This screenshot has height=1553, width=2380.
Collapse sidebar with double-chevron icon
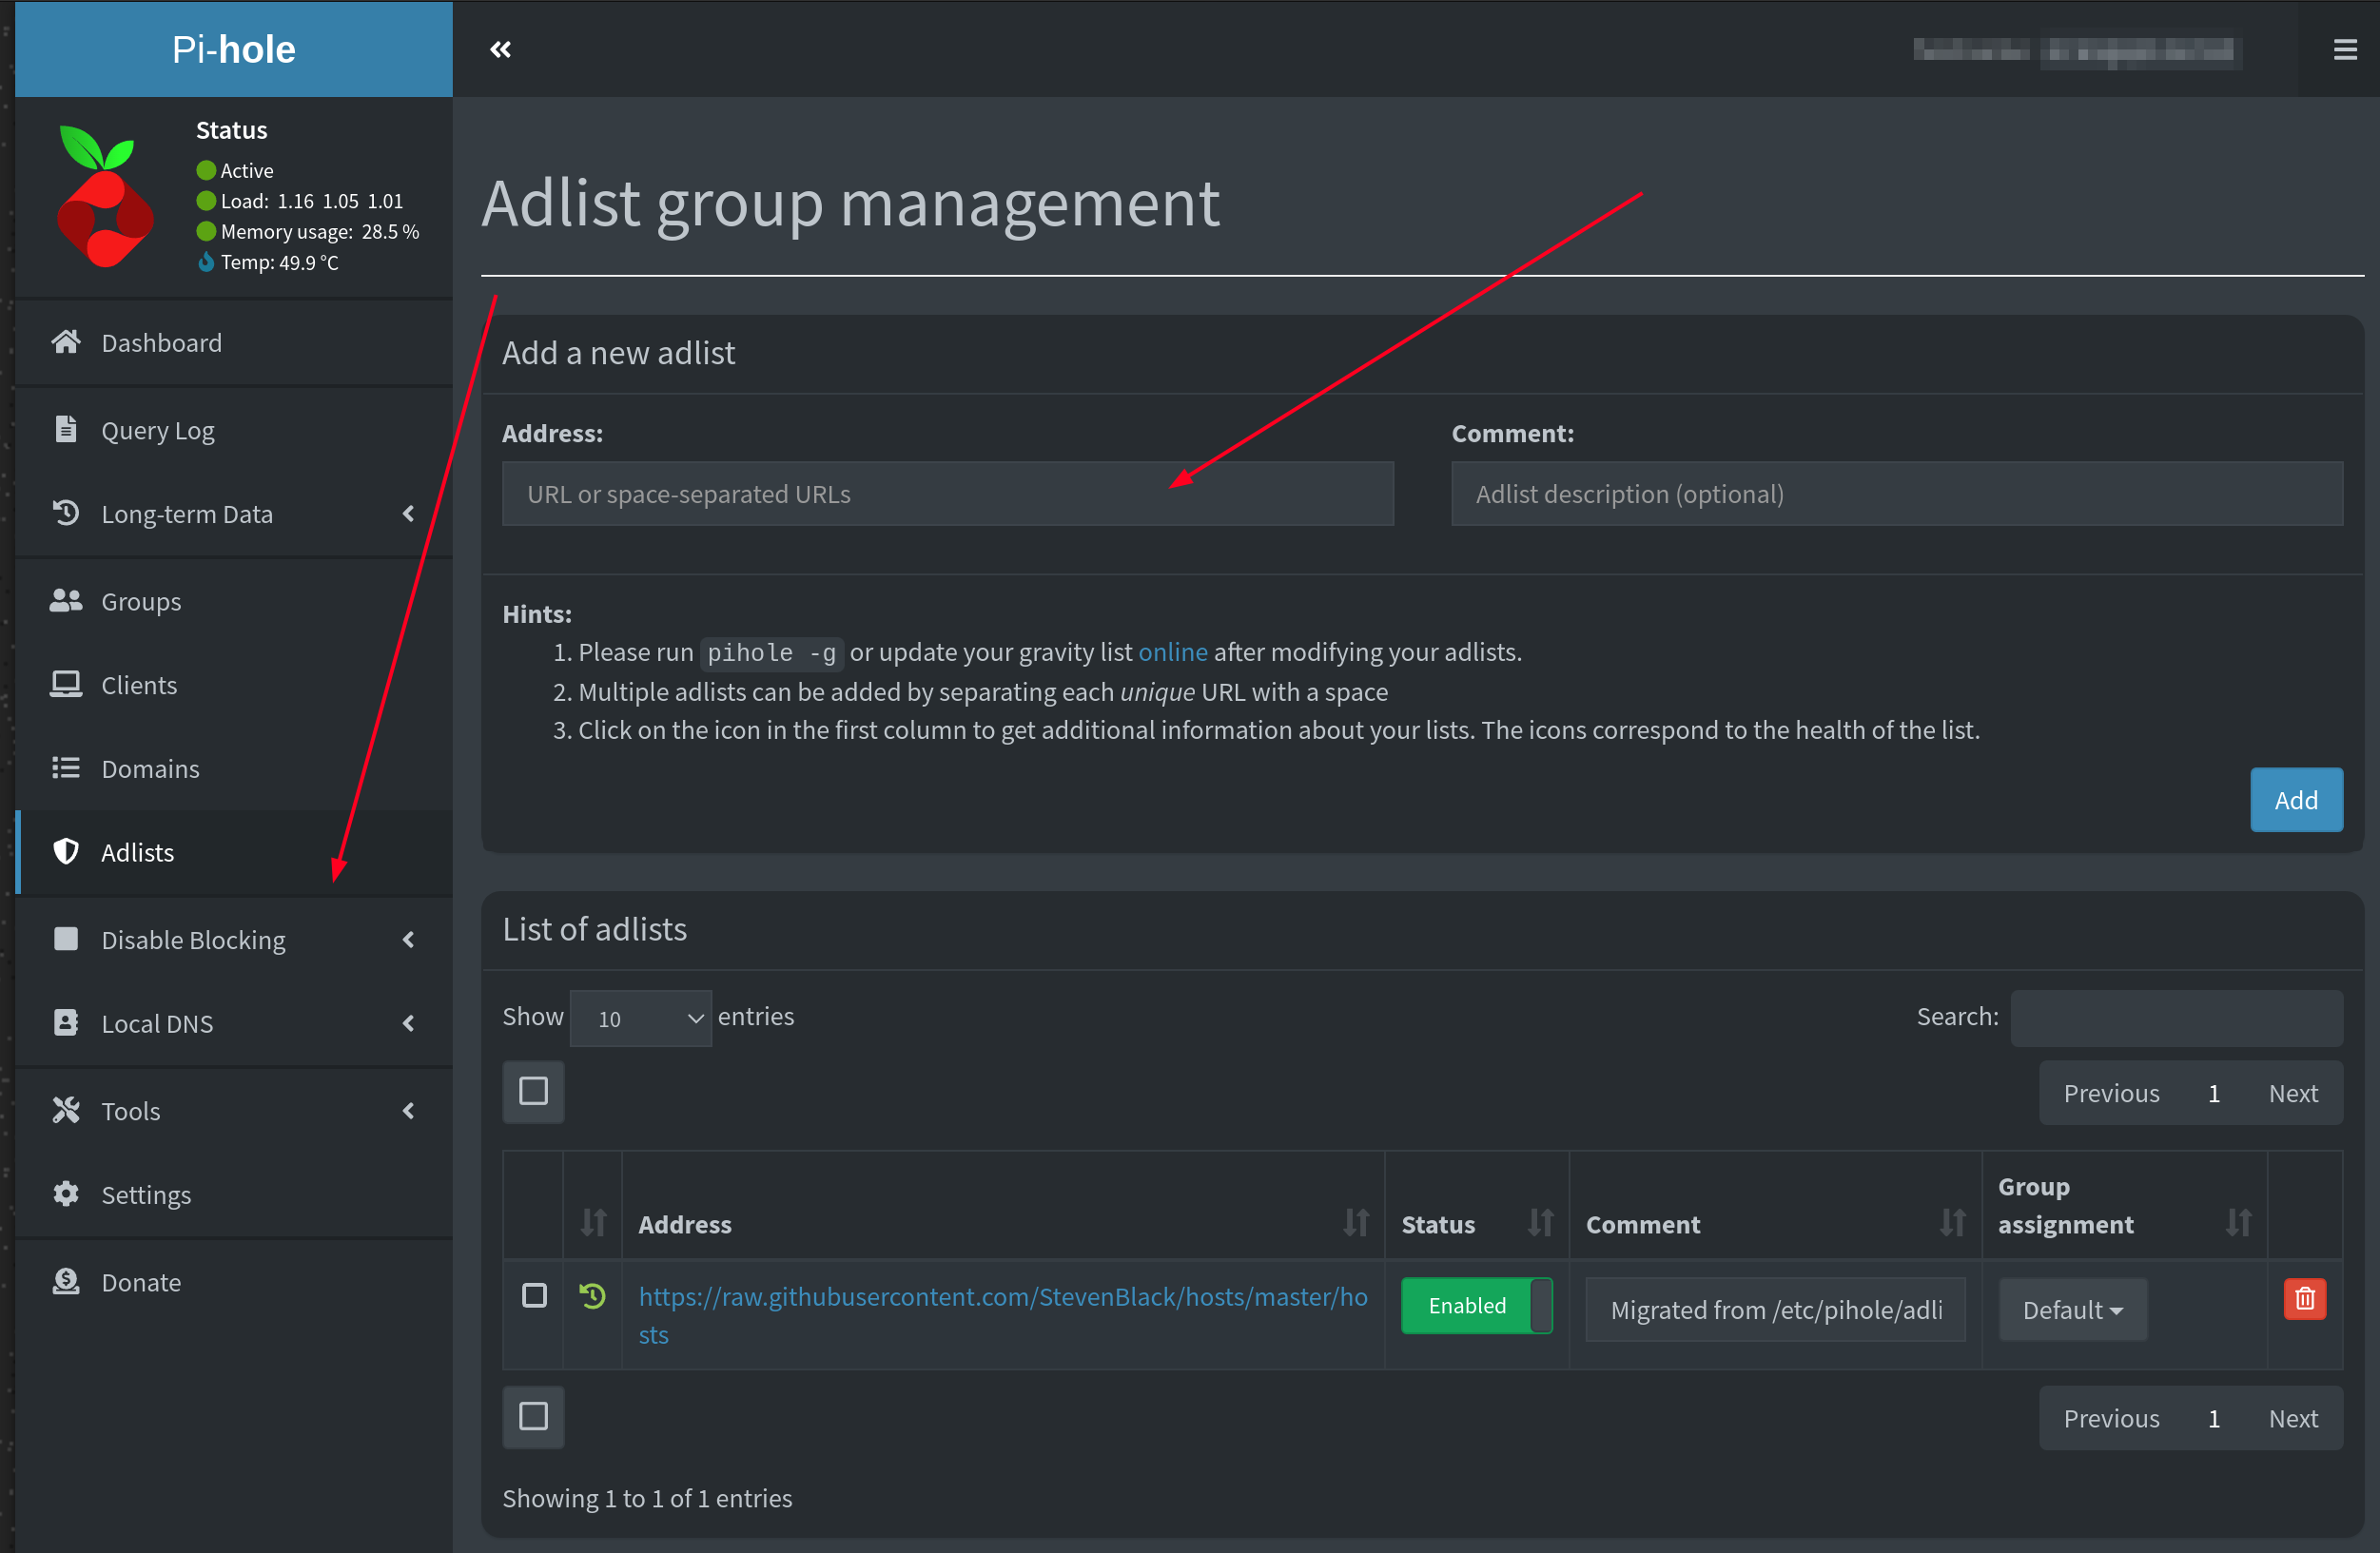coord(500,49)
